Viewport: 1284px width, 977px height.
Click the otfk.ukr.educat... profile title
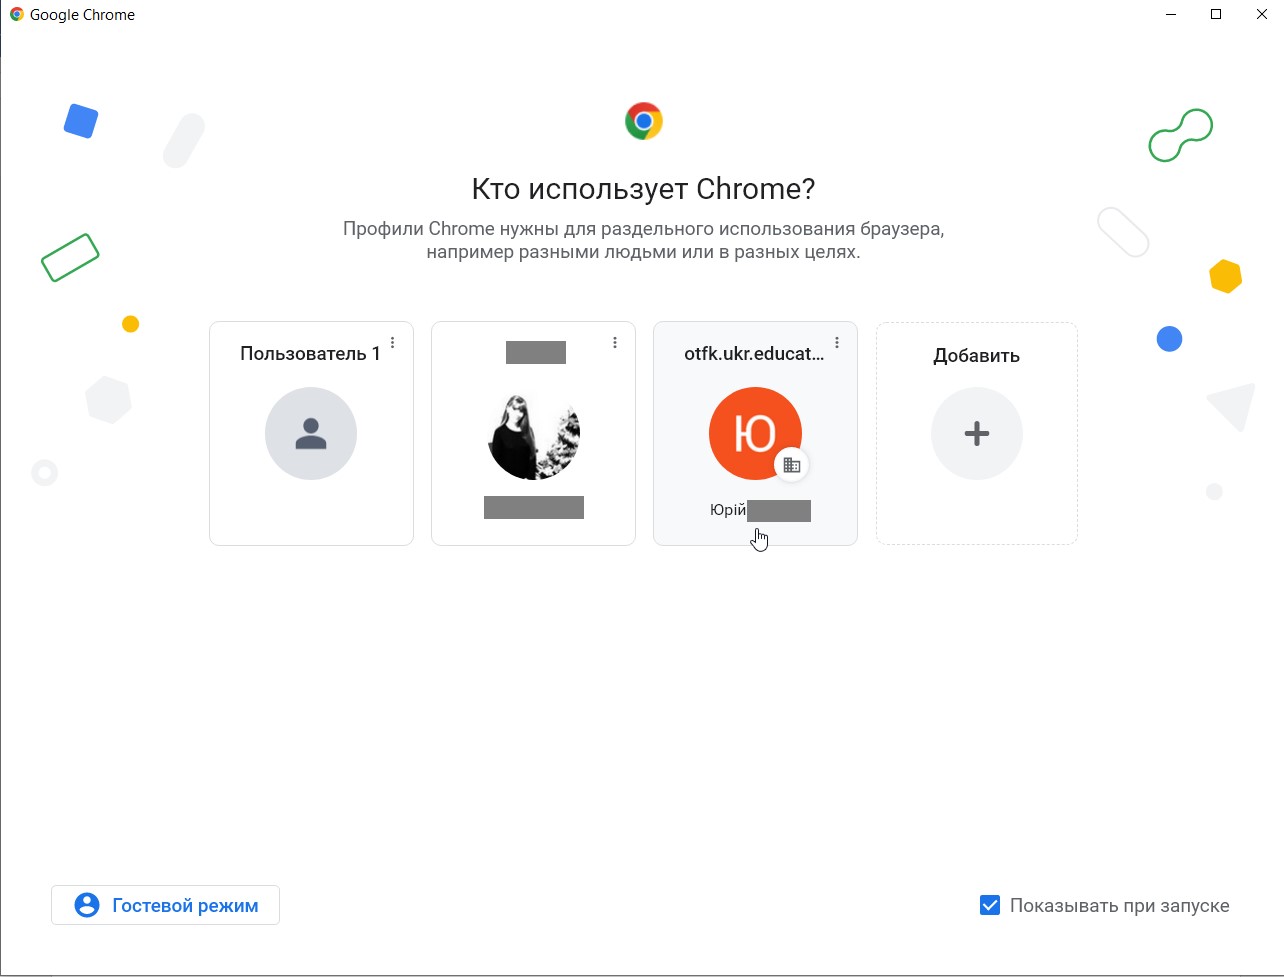tap(754, 354)
